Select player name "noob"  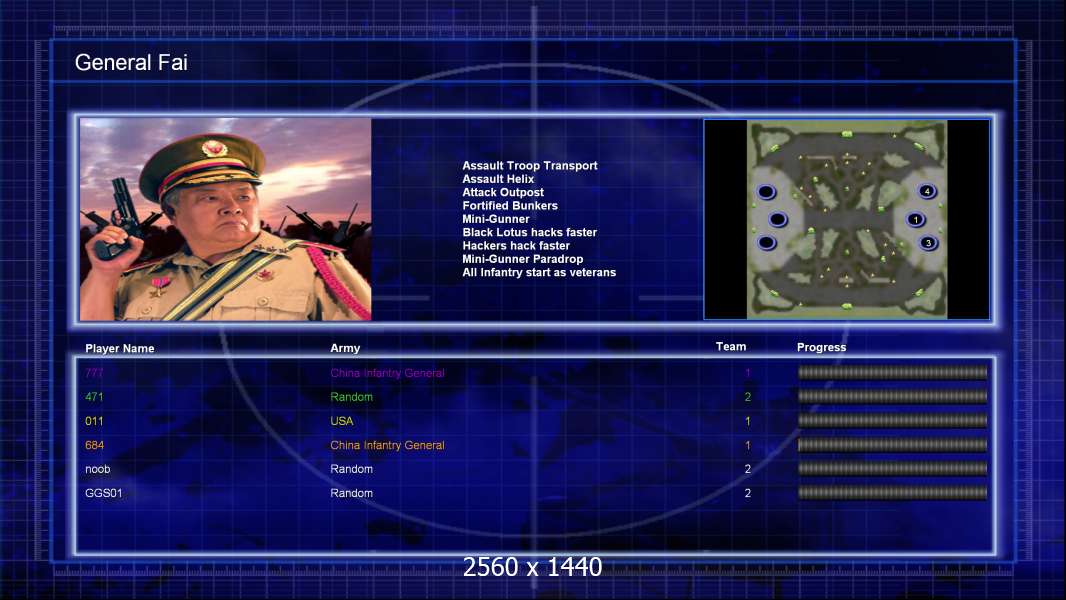pos(97,469)
